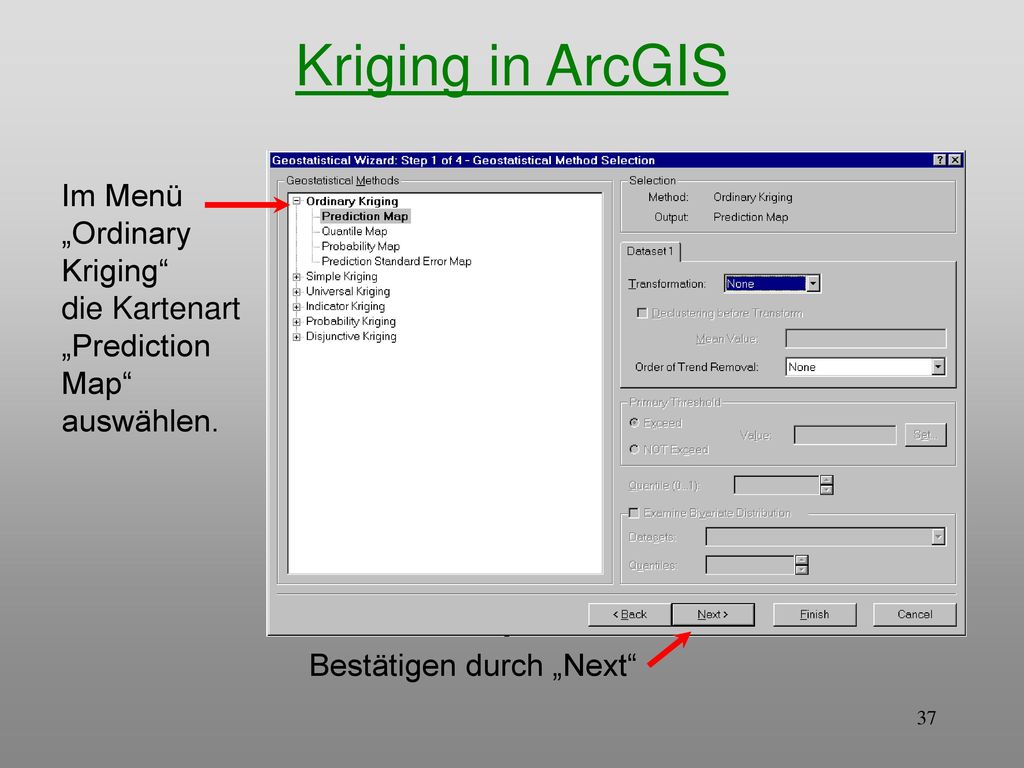Decrease the Quantiles spinner value
The image size is (1024, 768).
[x=802, y=569]
